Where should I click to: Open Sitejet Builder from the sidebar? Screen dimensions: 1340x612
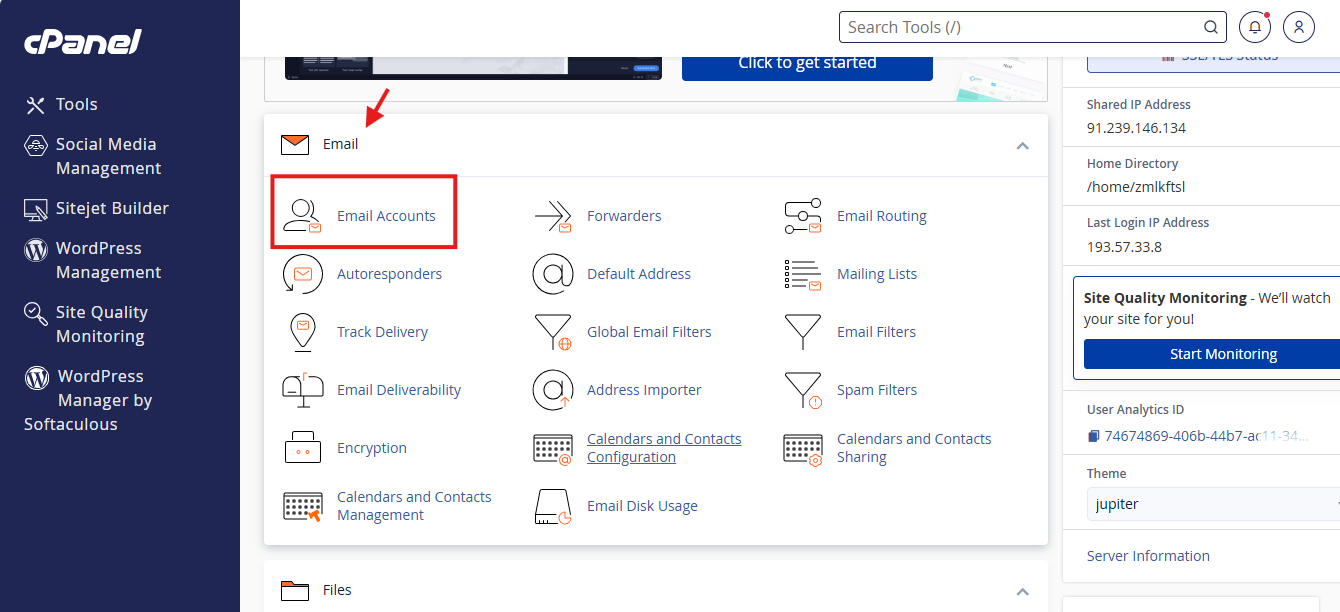[112, 208]
